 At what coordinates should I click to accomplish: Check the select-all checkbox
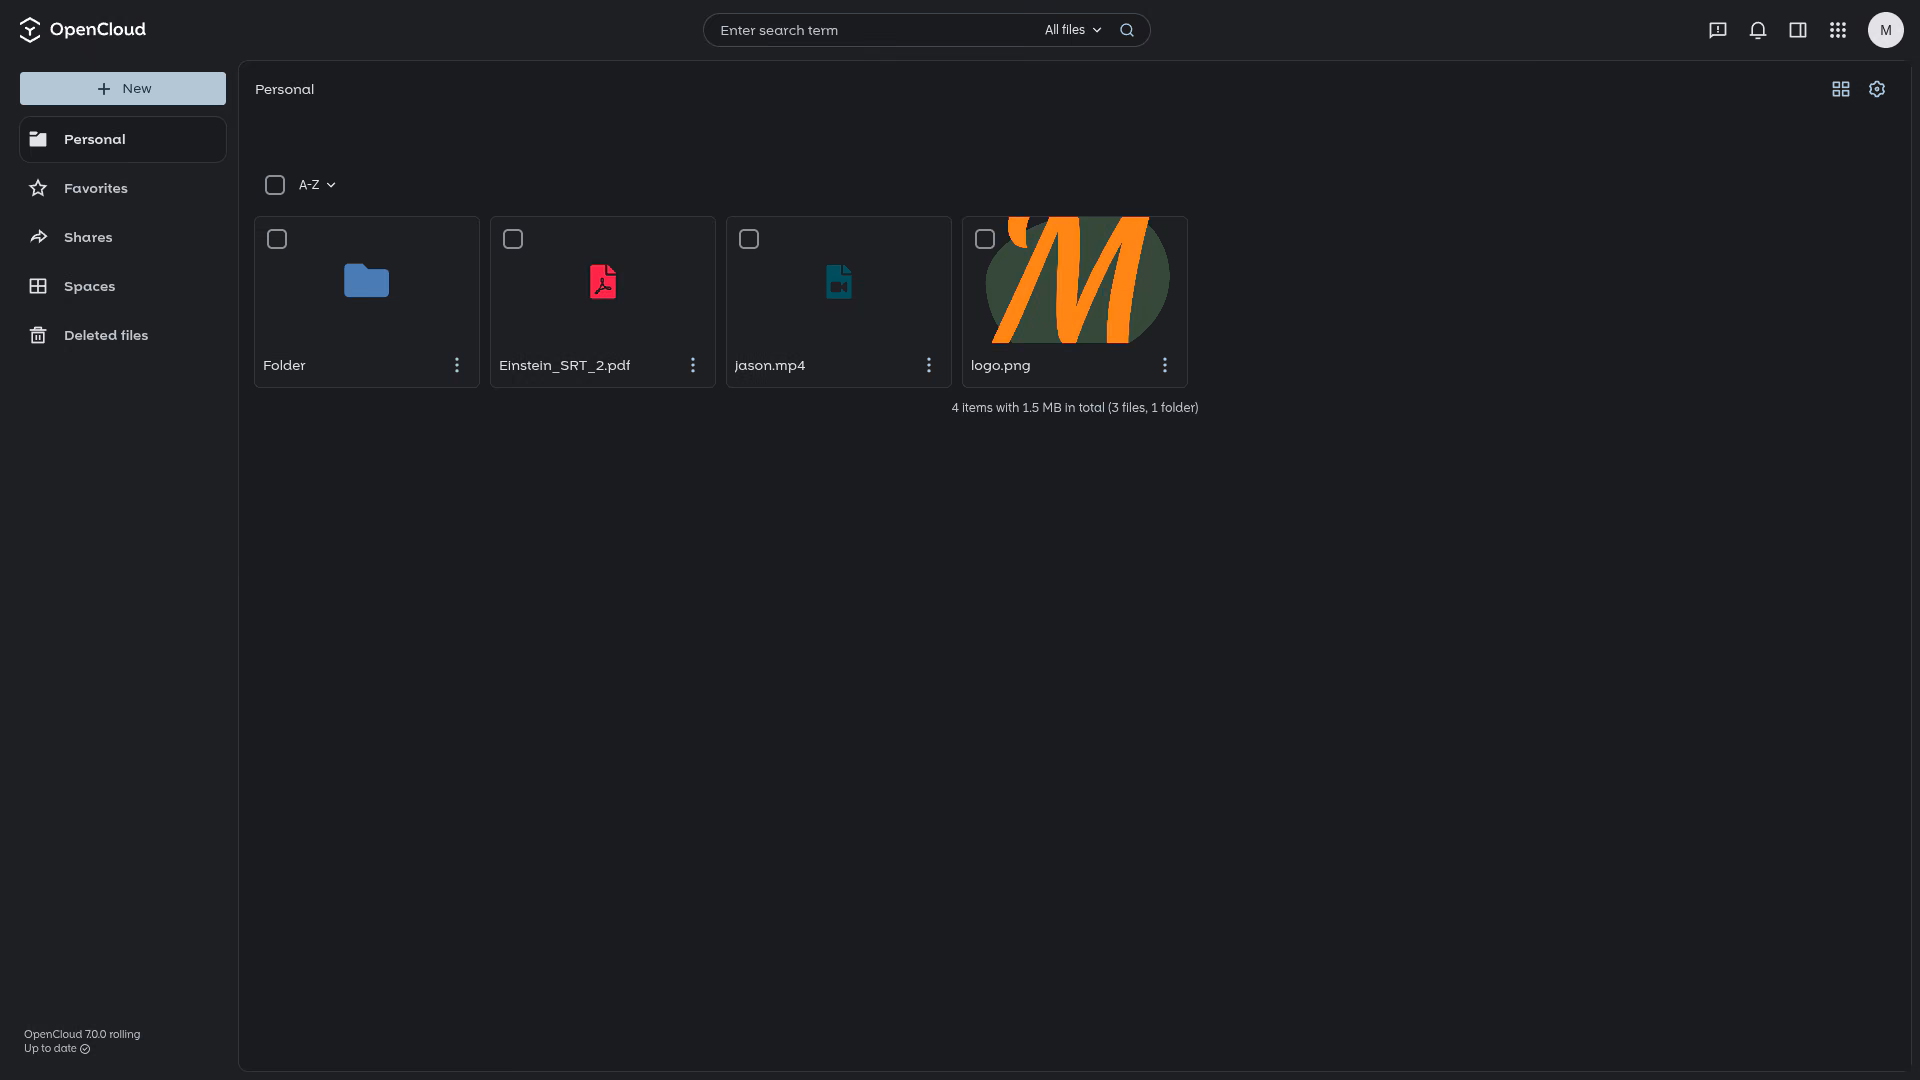(x=275, y=185)
